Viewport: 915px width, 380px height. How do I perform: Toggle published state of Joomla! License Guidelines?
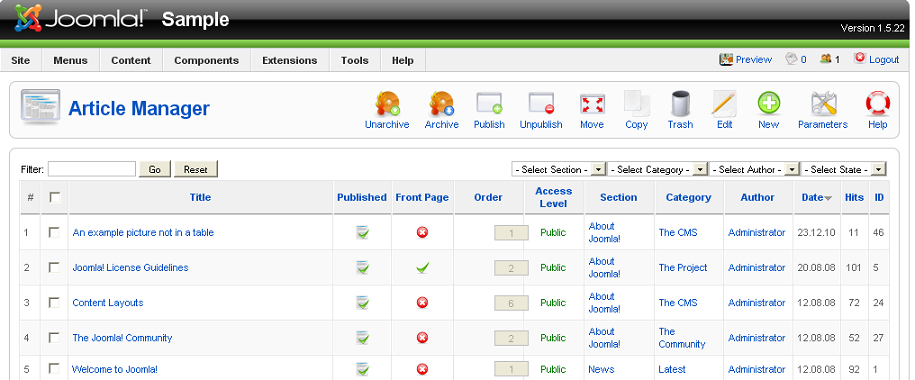362,268
